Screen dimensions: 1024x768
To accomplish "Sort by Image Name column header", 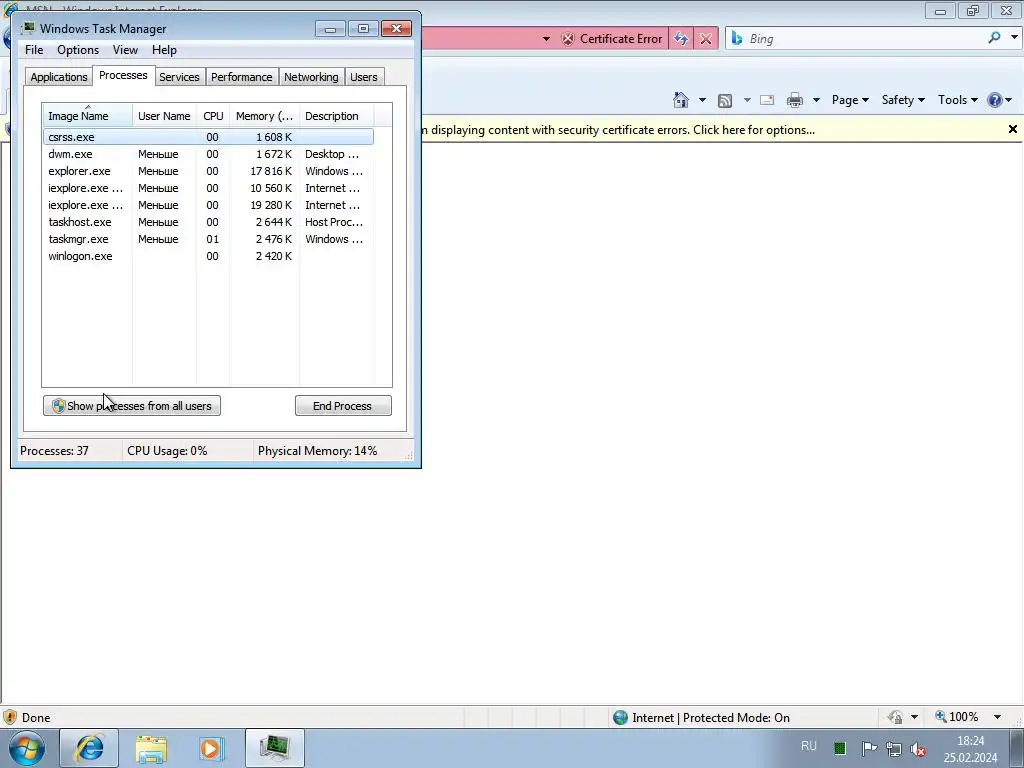I will coord(88,116).
